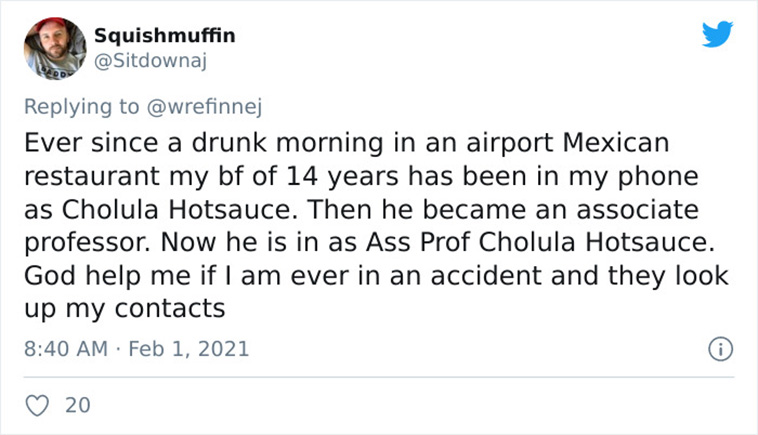Click the 'Replying to' label
758x435 pixels.
click(x=82, y=107)
